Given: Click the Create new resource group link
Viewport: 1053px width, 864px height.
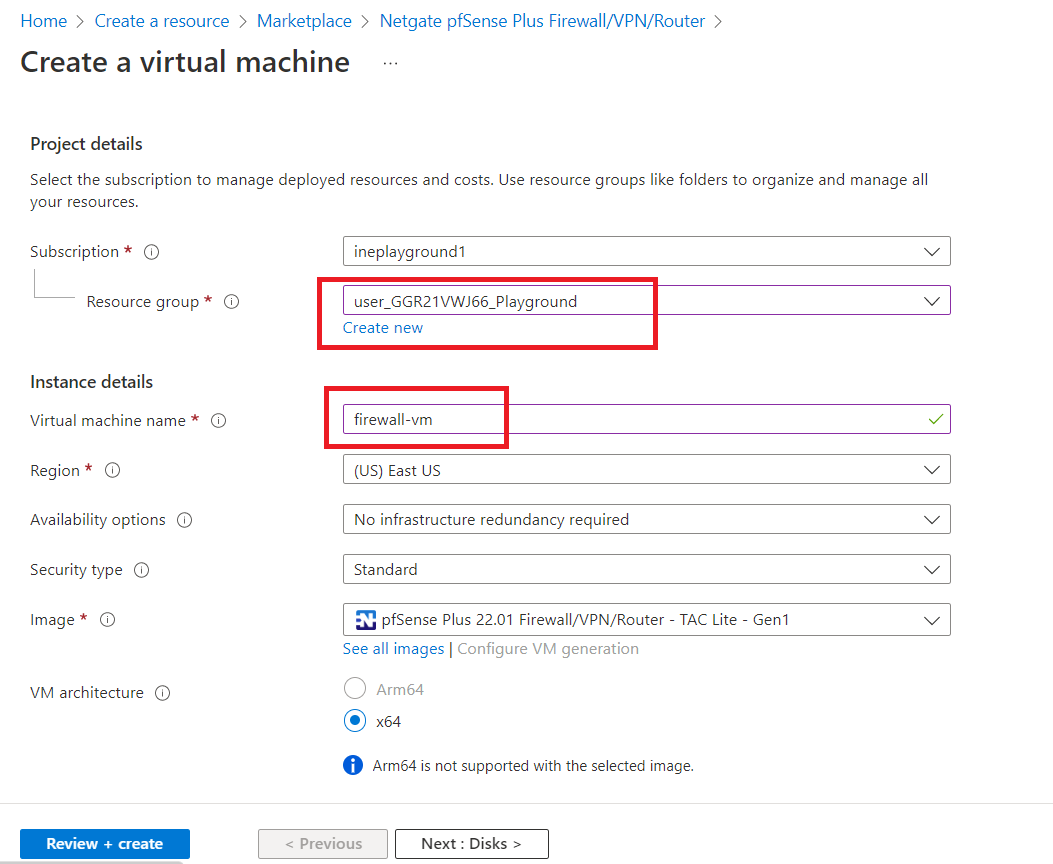Looking at the screenshot, I should click(383, 328).
